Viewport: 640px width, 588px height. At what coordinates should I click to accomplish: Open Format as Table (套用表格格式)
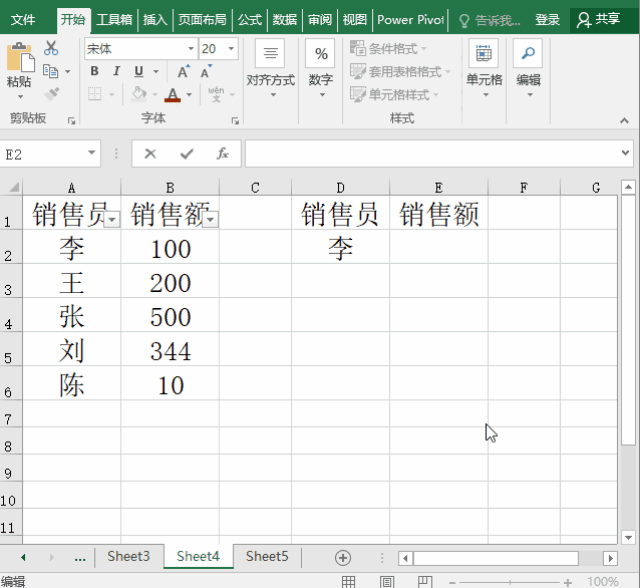tap(400, 71)
